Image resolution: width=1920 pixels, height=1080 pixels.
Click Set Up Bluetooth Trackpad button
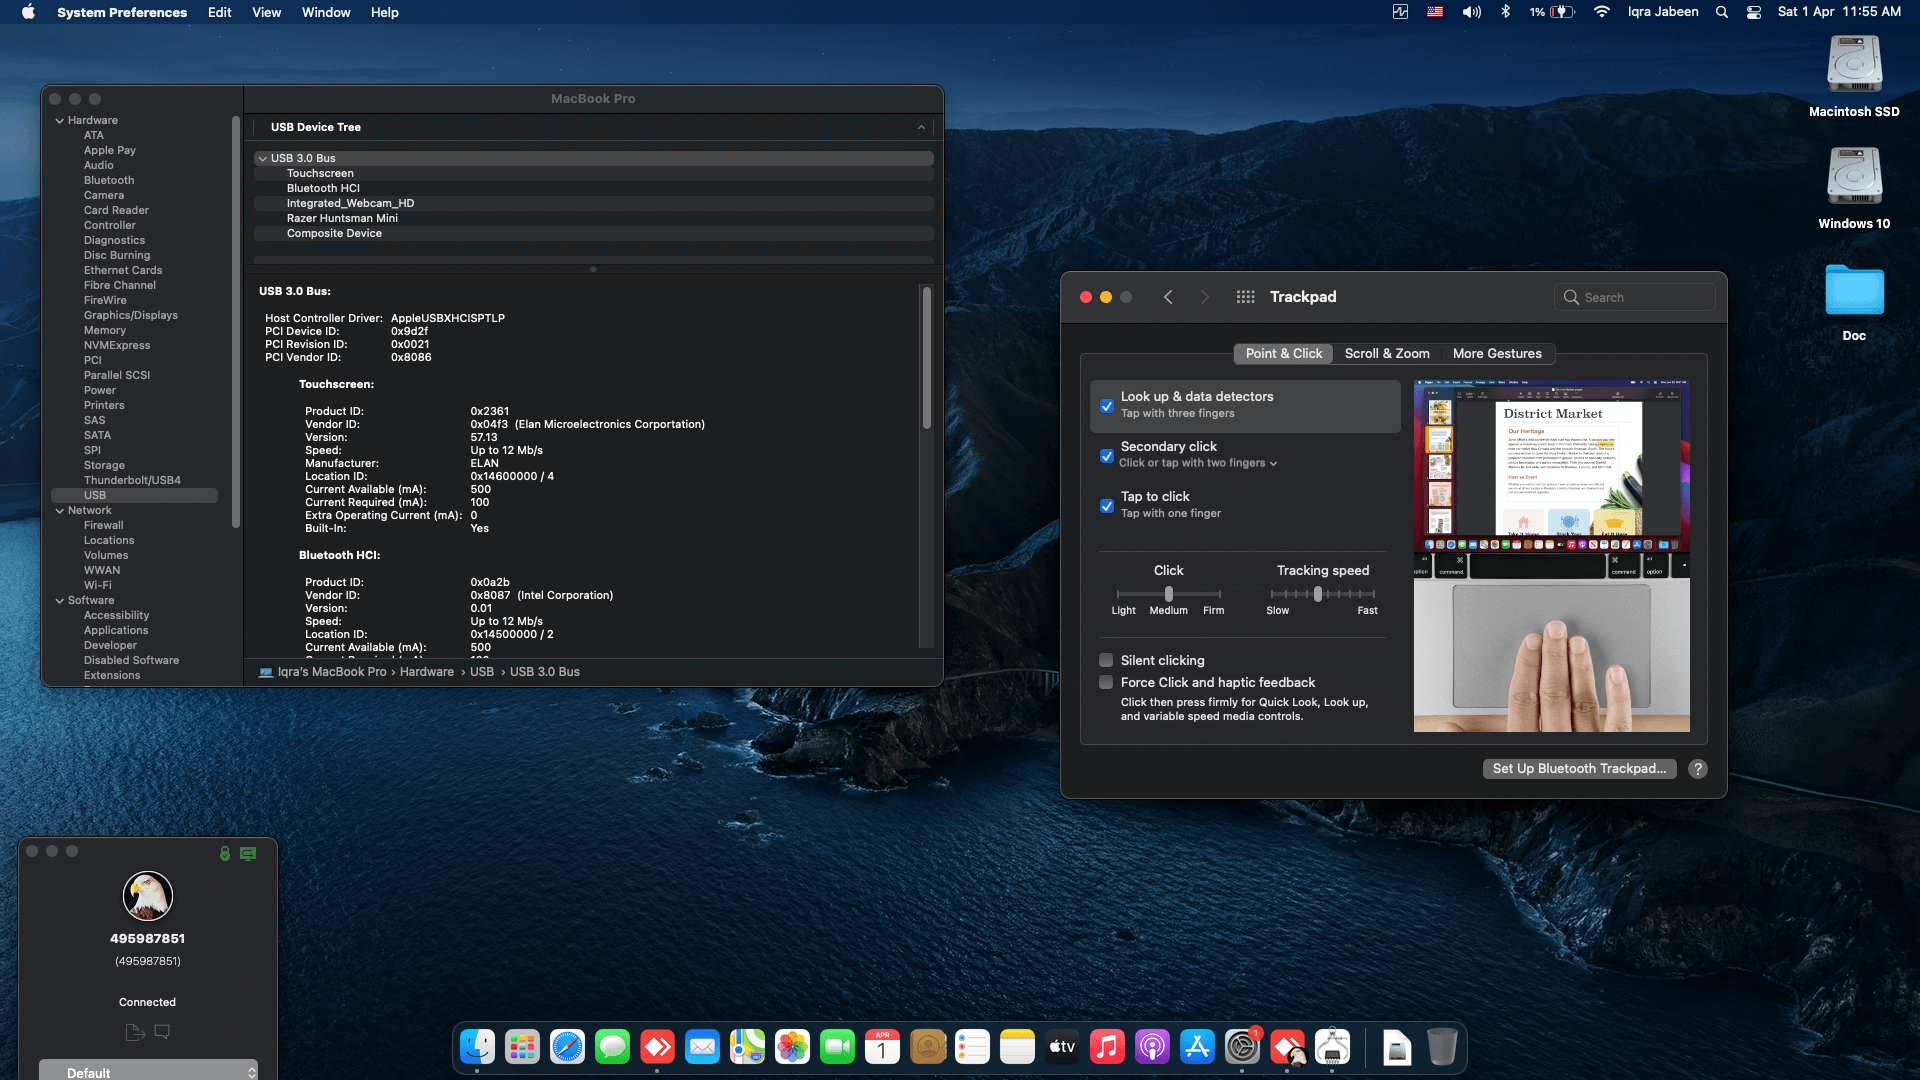pos(1579,769)
